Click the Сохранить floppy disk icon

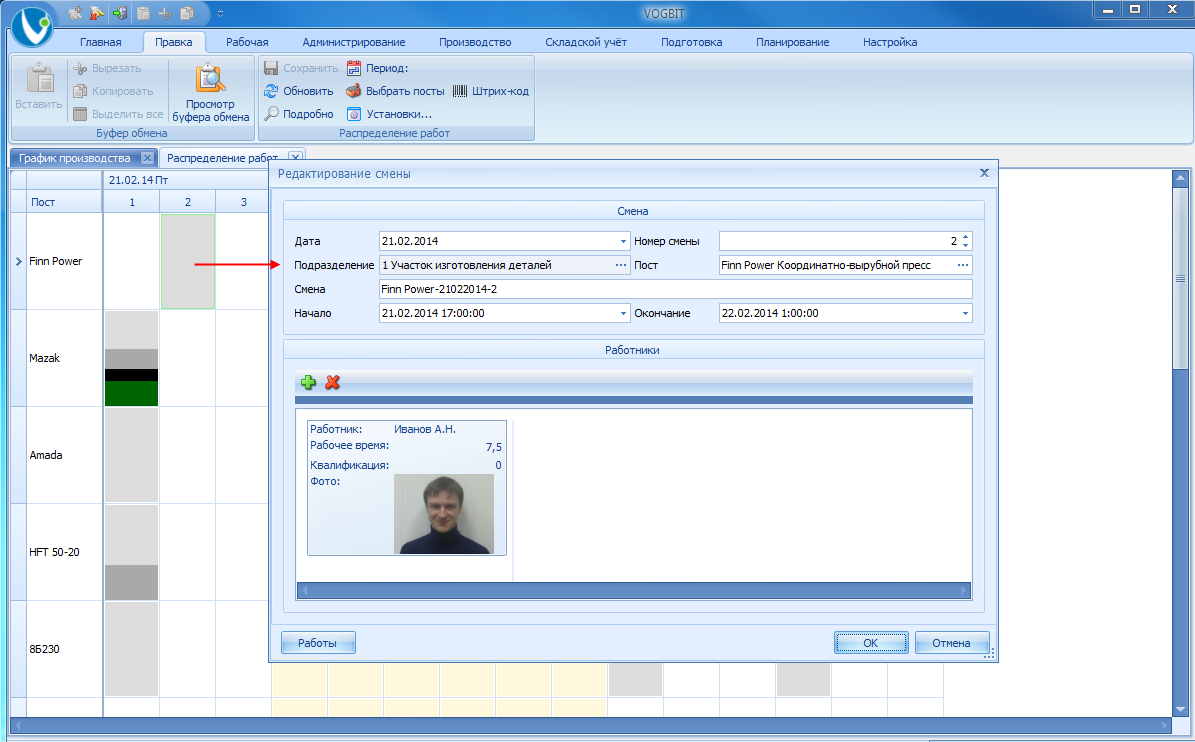coord(271,68)
